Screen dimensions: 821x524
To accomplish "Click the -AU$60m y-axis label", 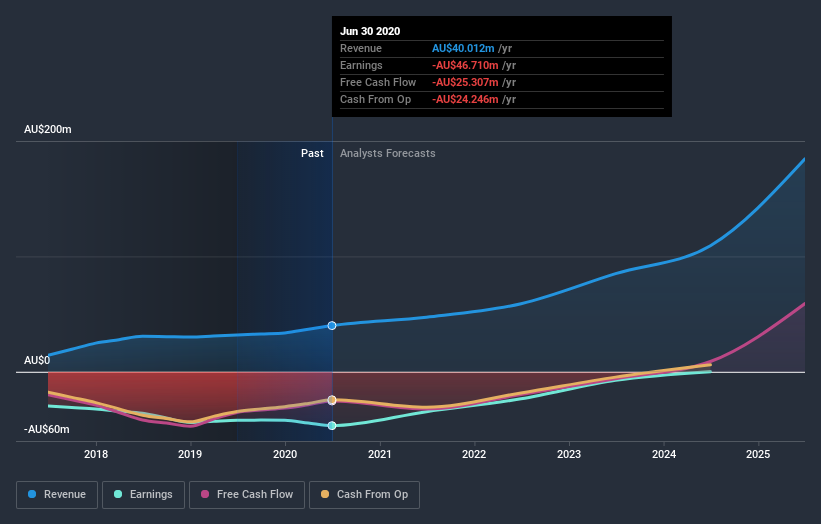I will pyautogui.click(x=47, y=429).
